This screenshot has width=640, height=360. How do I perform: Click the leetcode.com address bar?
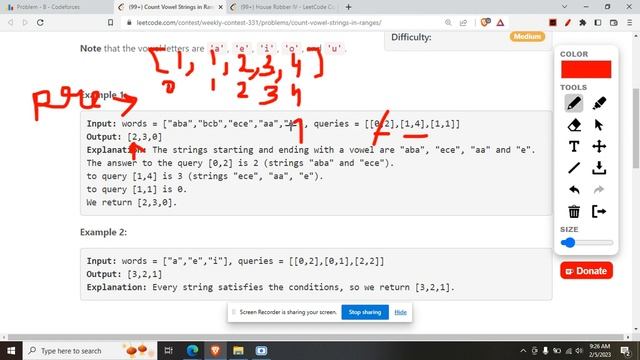(259, 22)
